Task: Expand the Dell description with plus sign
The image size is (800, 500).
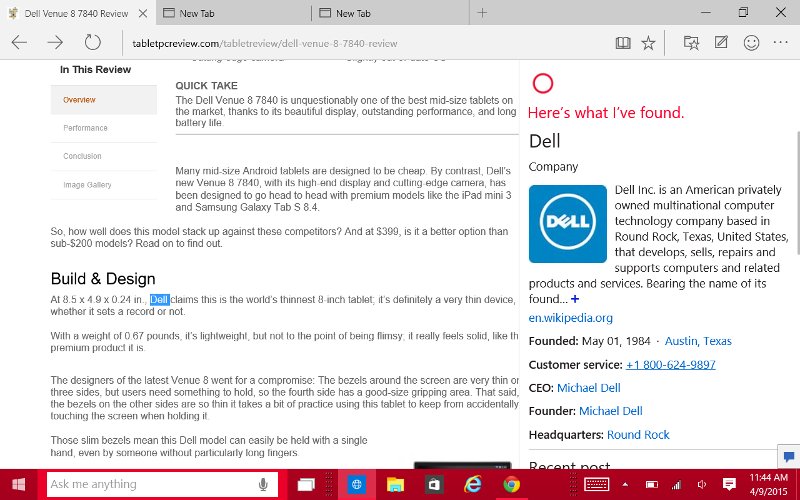Action: (x=575, y=299)
